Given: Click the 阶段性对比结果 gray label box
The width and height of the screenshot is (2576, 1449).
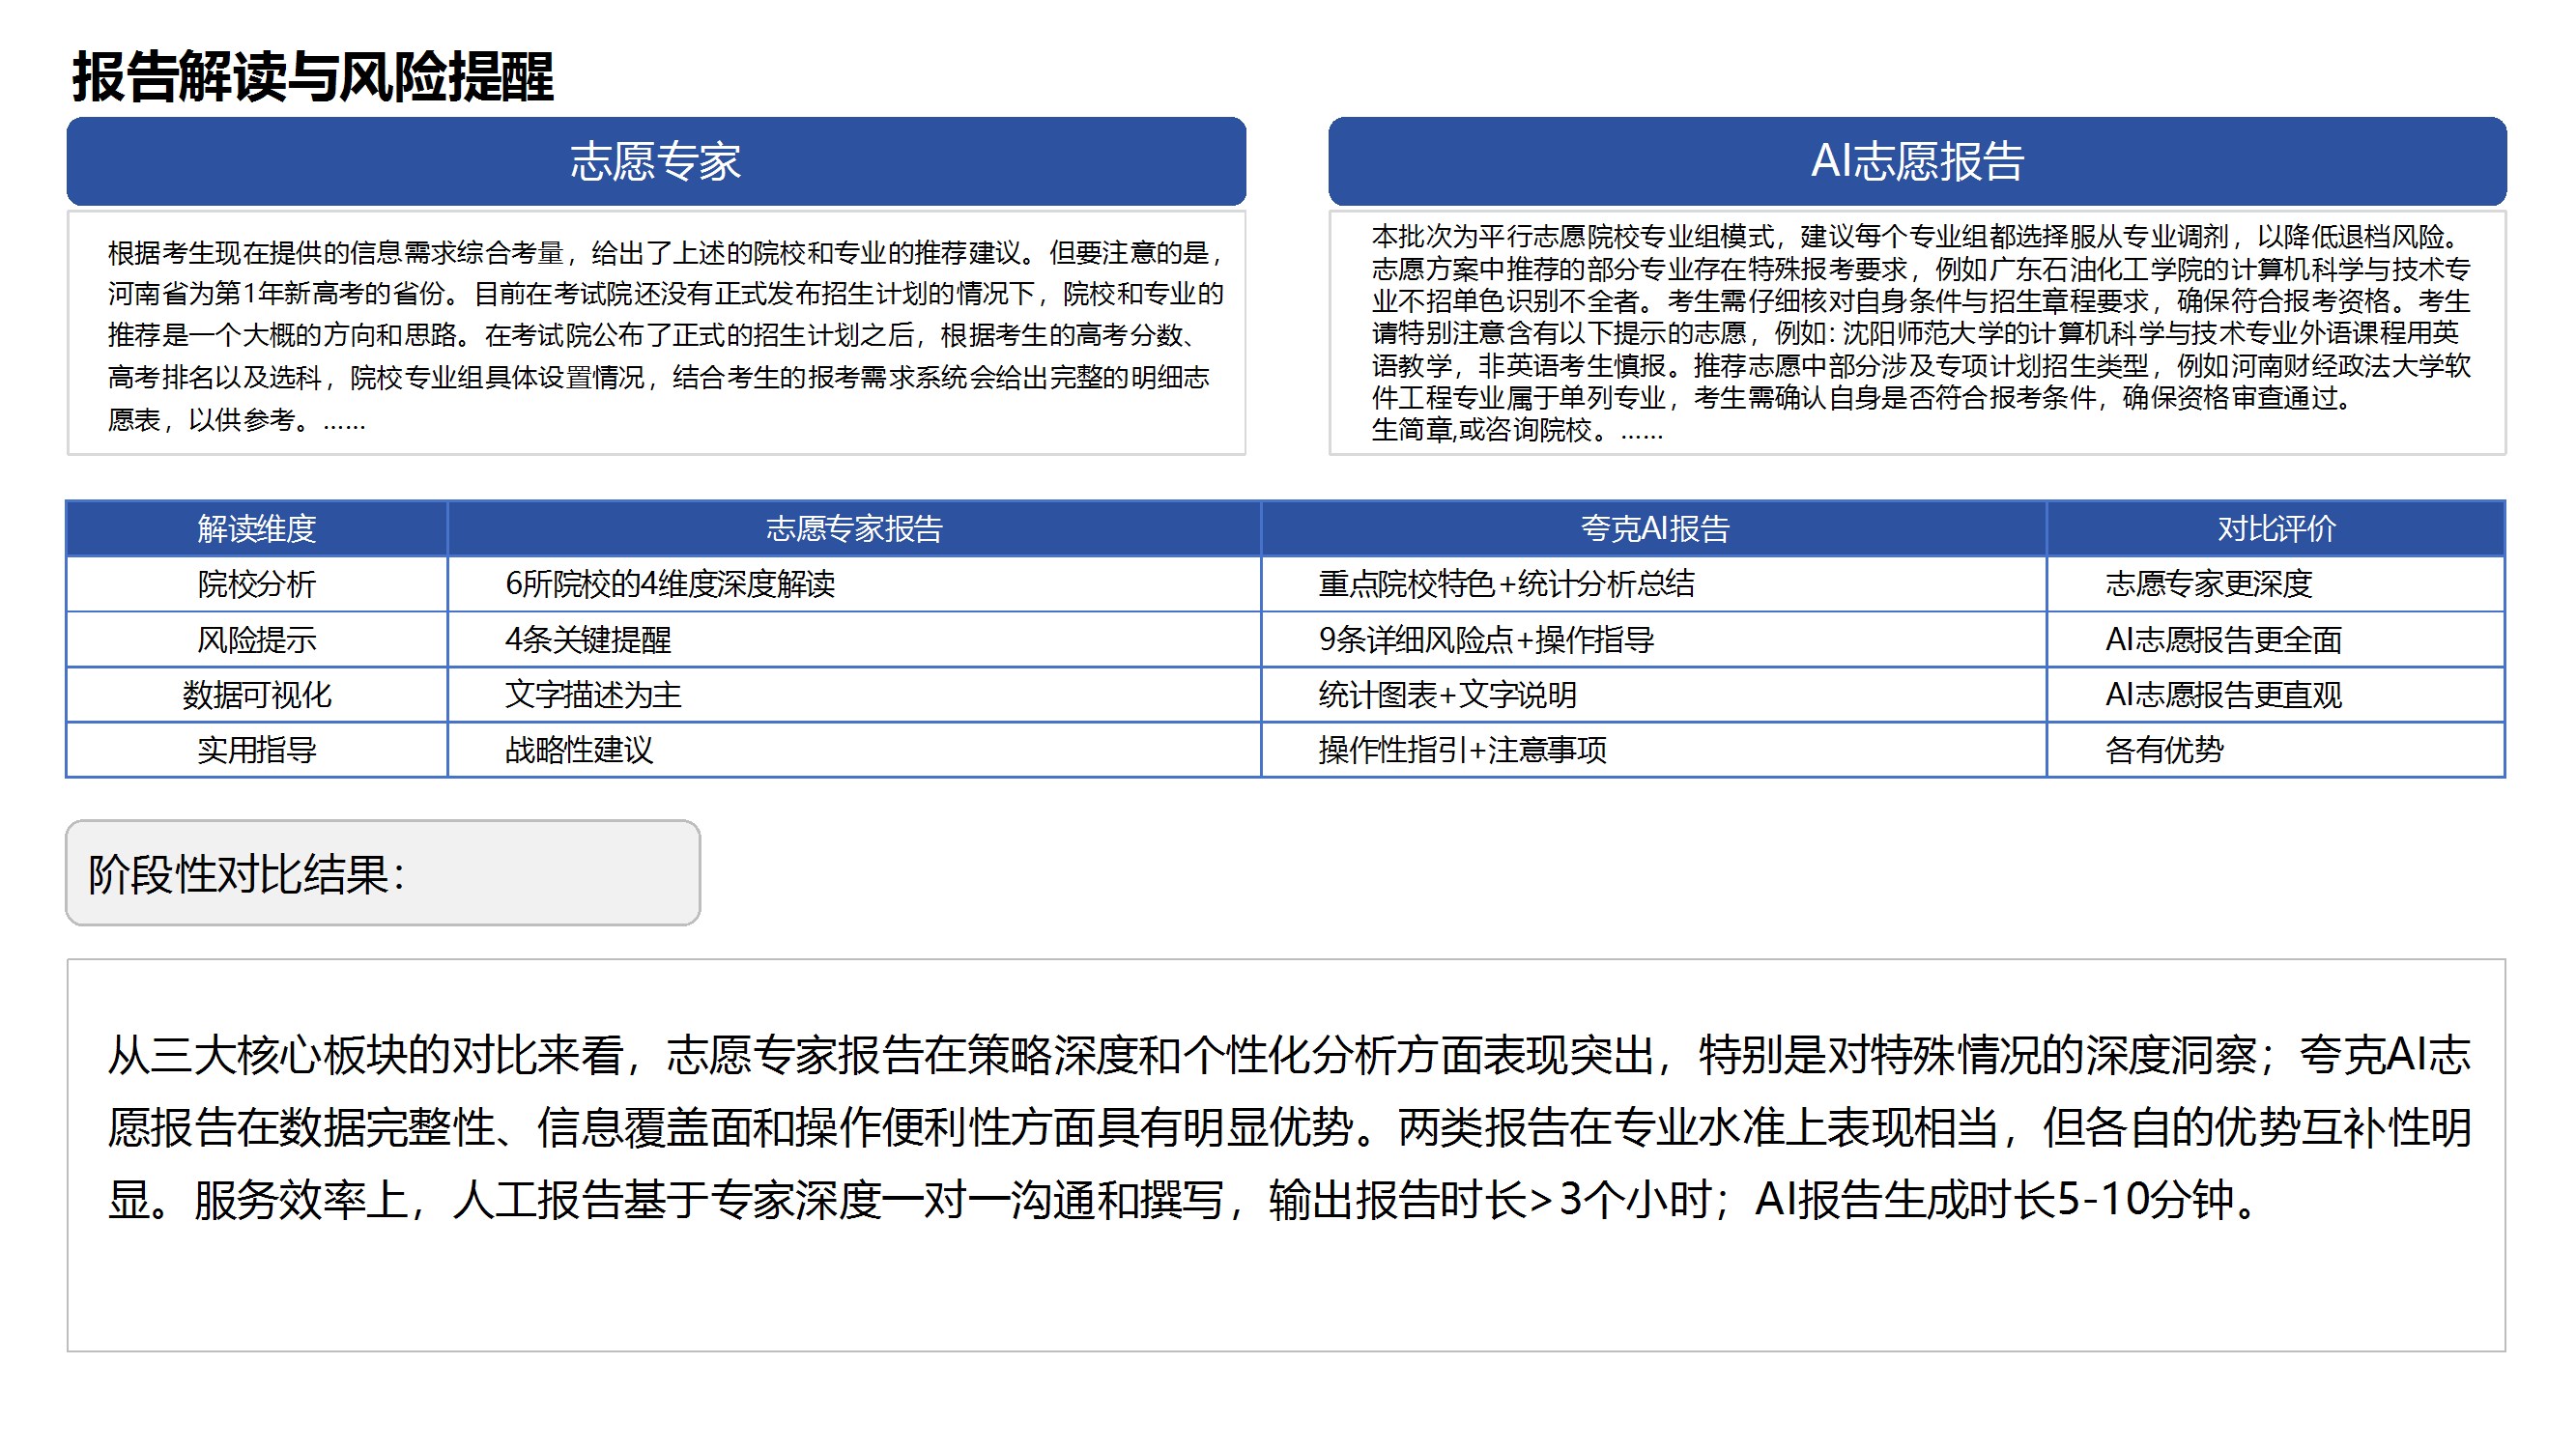Looking at the screenshot, I should (382, 873).
